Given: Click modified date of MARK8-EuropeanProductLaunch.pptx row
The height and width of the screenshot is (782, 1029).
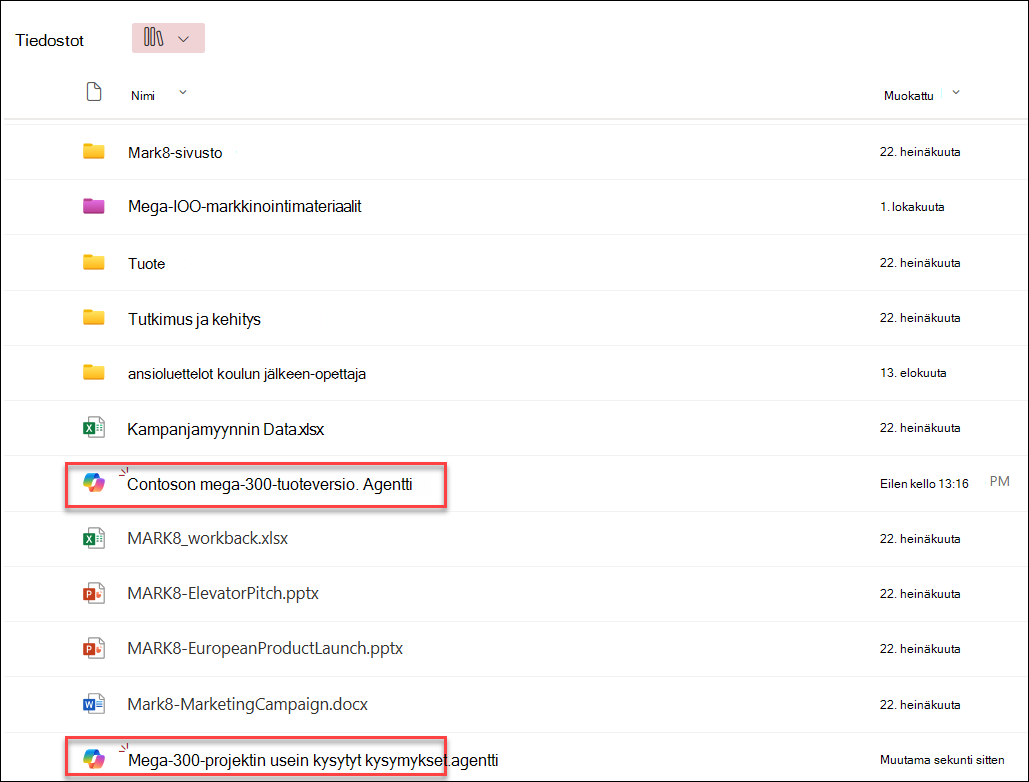Looking at the screenshot, I should (x=920, y=649).
